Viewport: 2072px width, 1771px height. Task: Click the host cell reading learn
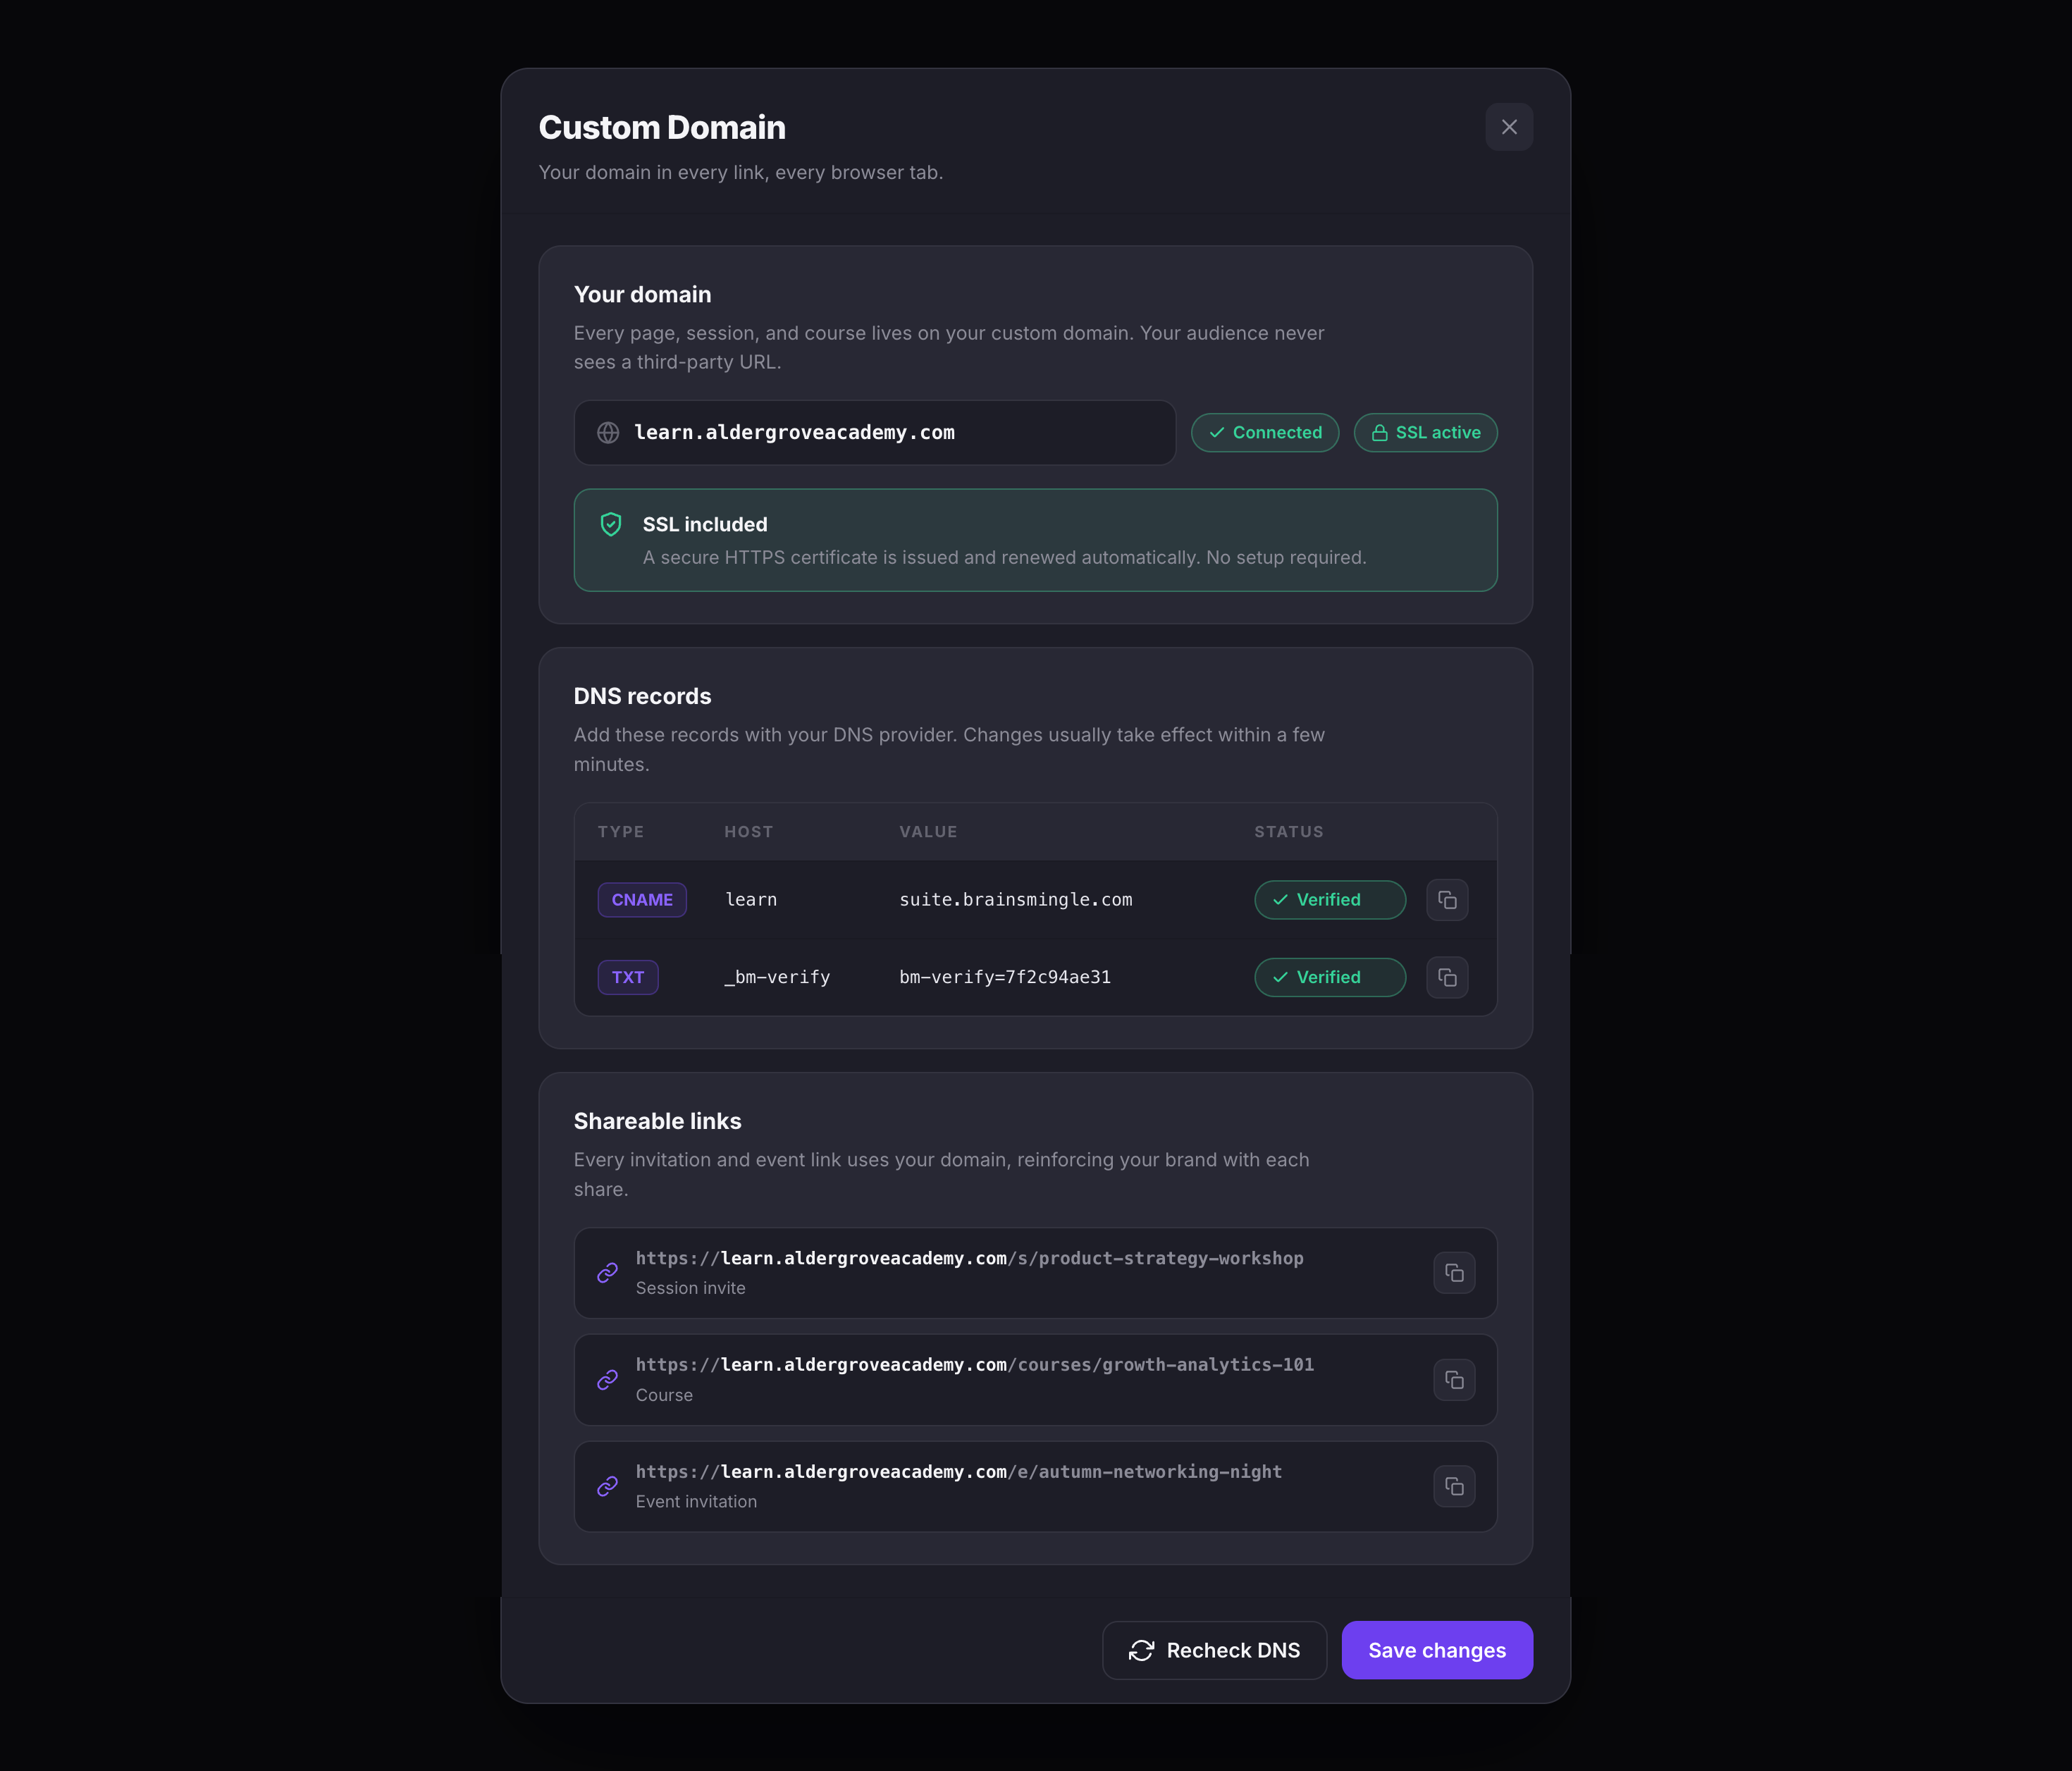(x=750, y=900)
